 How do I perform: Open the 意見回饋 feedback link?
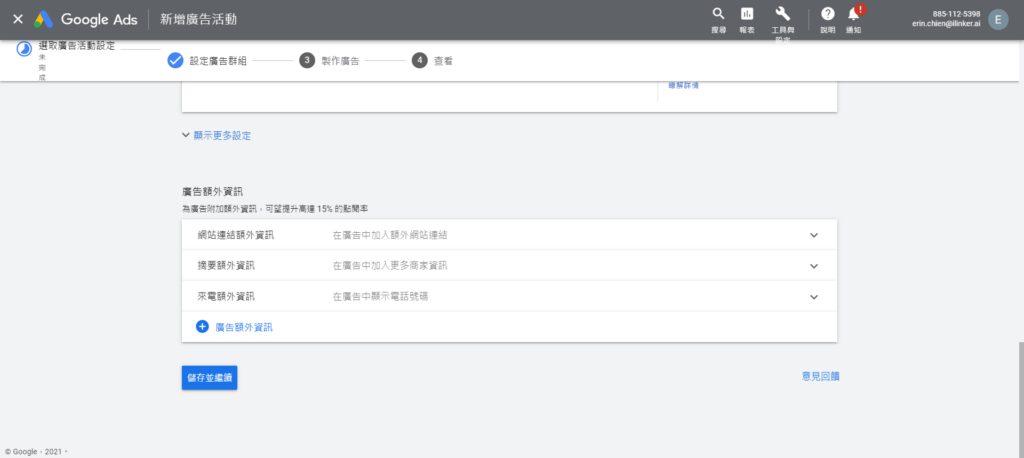(821, 376)
